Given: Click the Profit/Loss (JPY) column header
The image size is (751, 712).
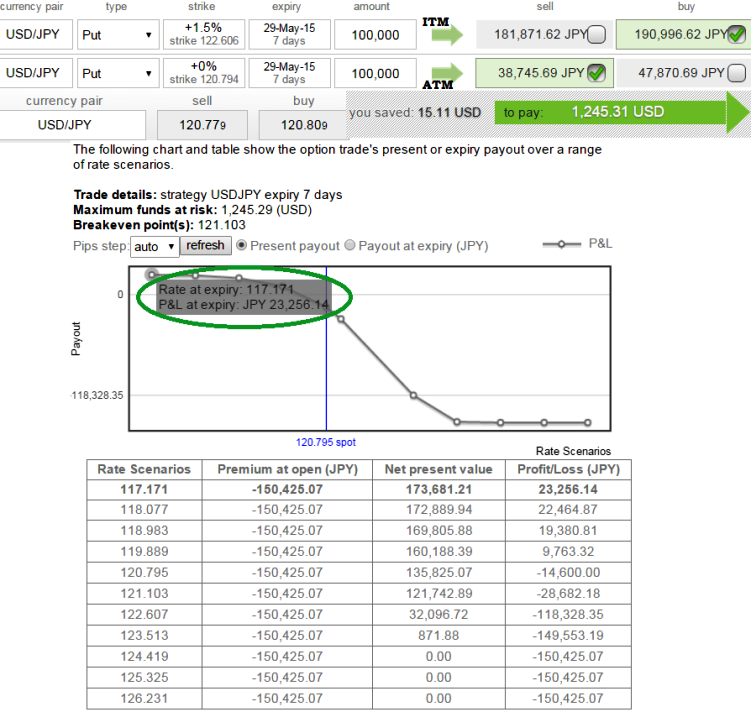Looking at the screenshot, I should [569, 469].
